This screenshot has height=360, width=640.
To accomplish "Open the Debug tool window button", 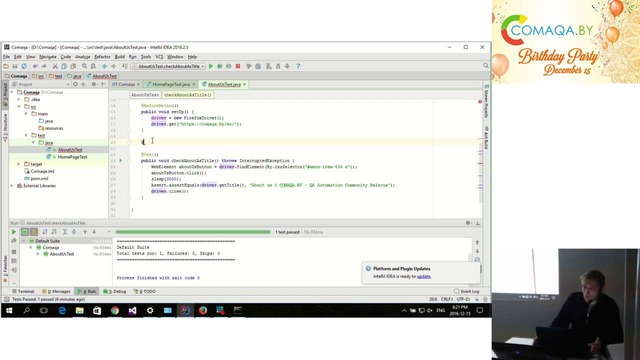I will click(115, 291).
